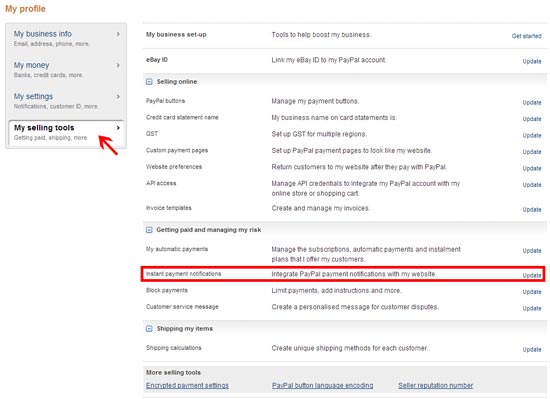Click the 'Instant payment notifications' label
Viewport: 550px width, 399px height.
coord(183,274)
